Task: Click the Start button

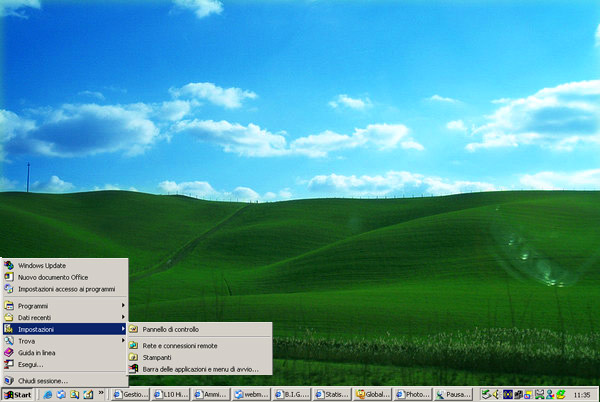Action: coord(18,394)
